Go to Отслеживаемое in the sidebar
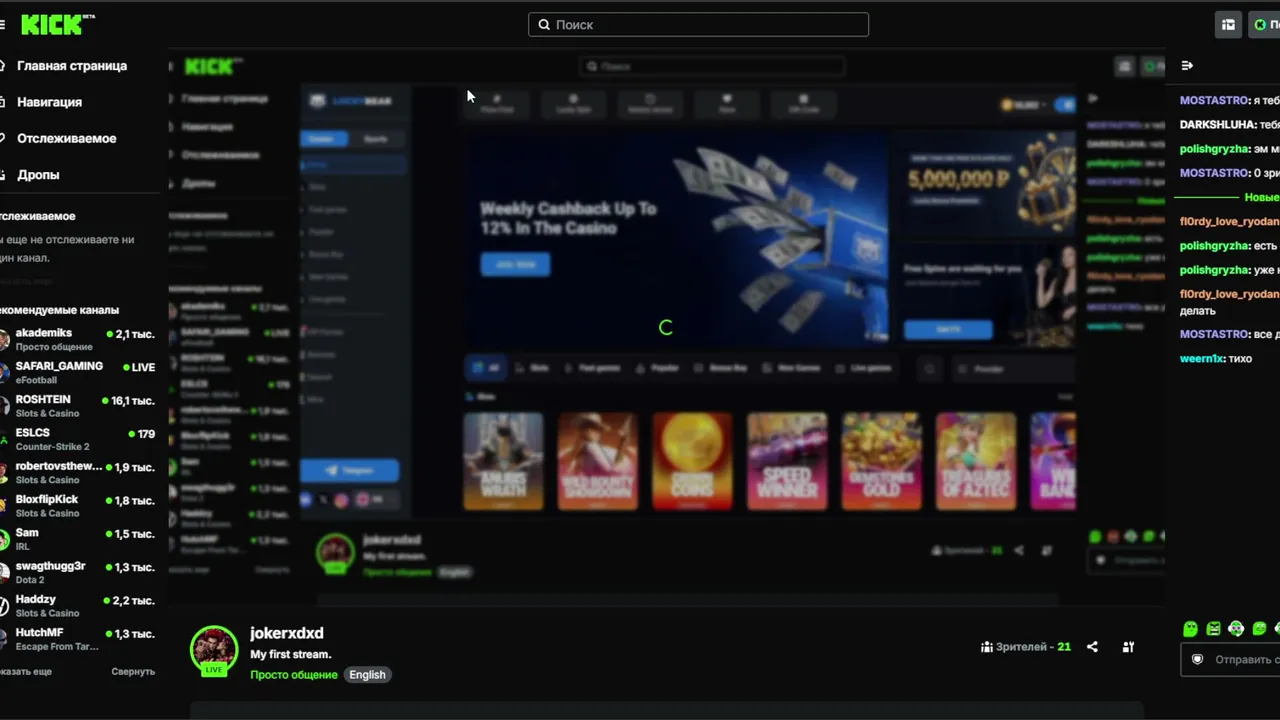Screen dimensions: 1280x720 coord(66,138)
